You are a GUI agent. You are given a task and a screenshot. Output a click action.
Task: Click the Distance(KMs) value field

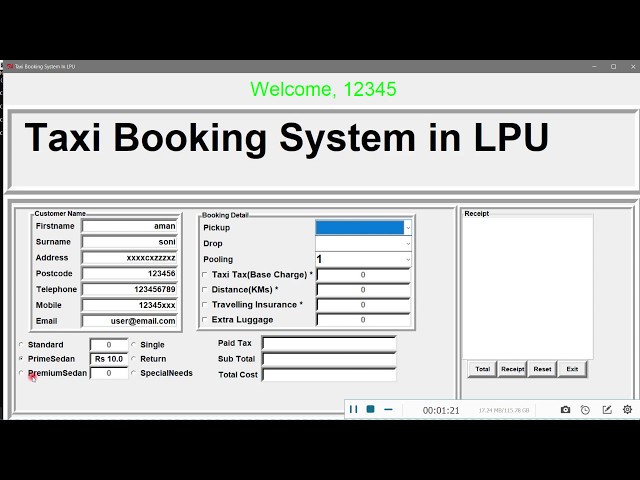[363, 290]
